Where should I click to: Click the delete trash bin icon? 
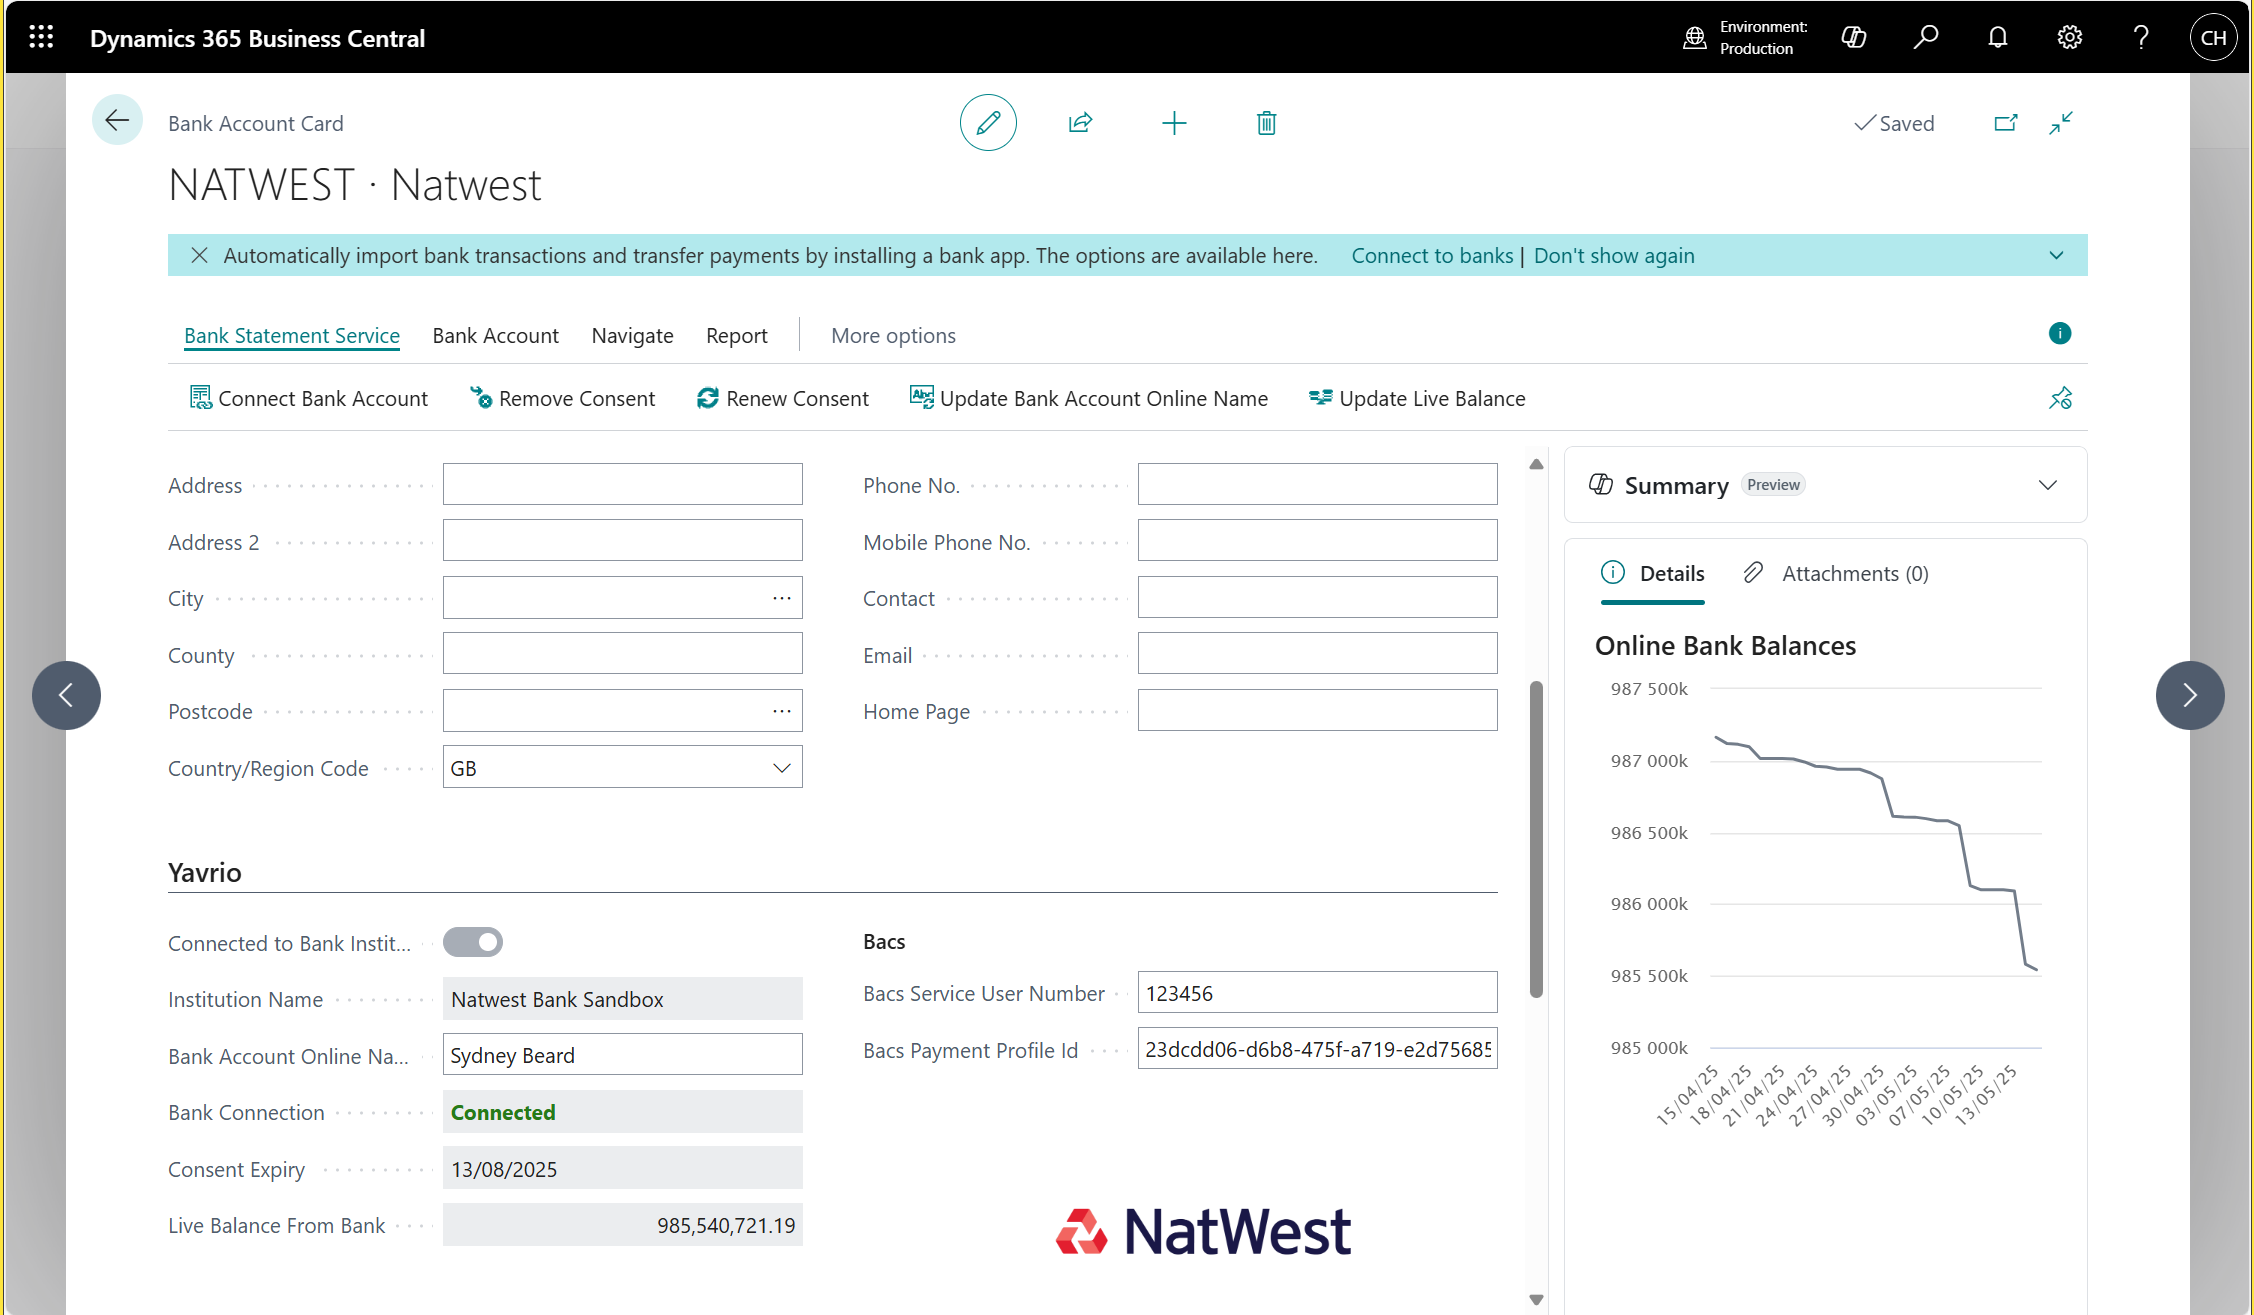tap(1266, 123)
